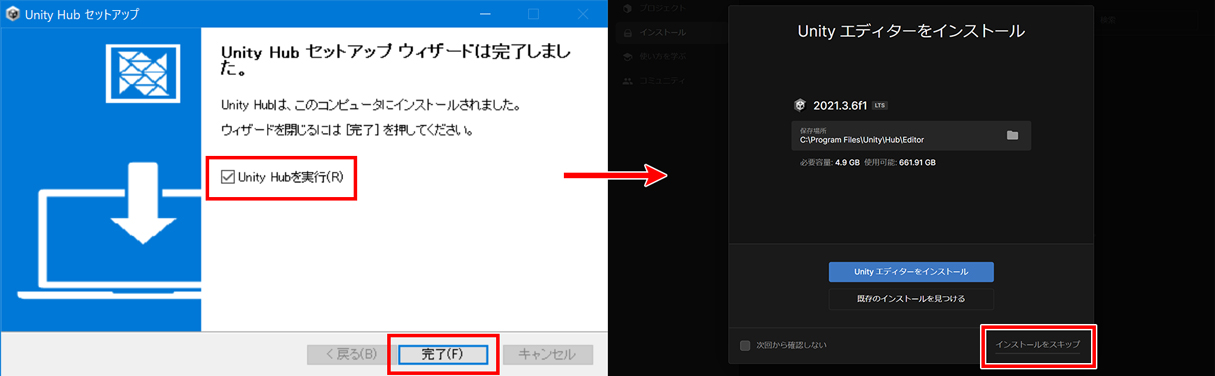Click the キャンセル button
Screen dimensions: 1215x376
[x=548, y=354]
